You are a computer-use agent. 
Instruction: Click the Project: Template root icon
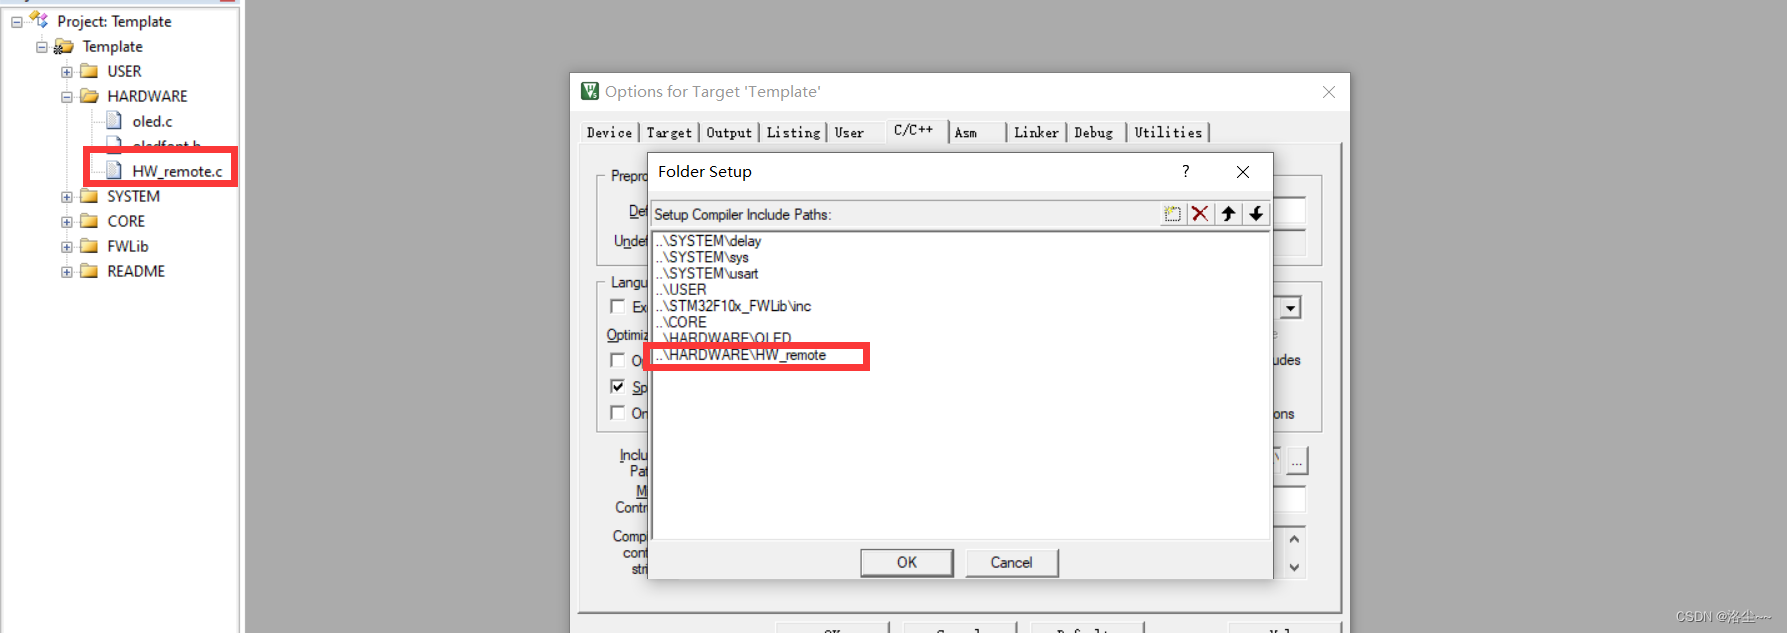(39, 20)
